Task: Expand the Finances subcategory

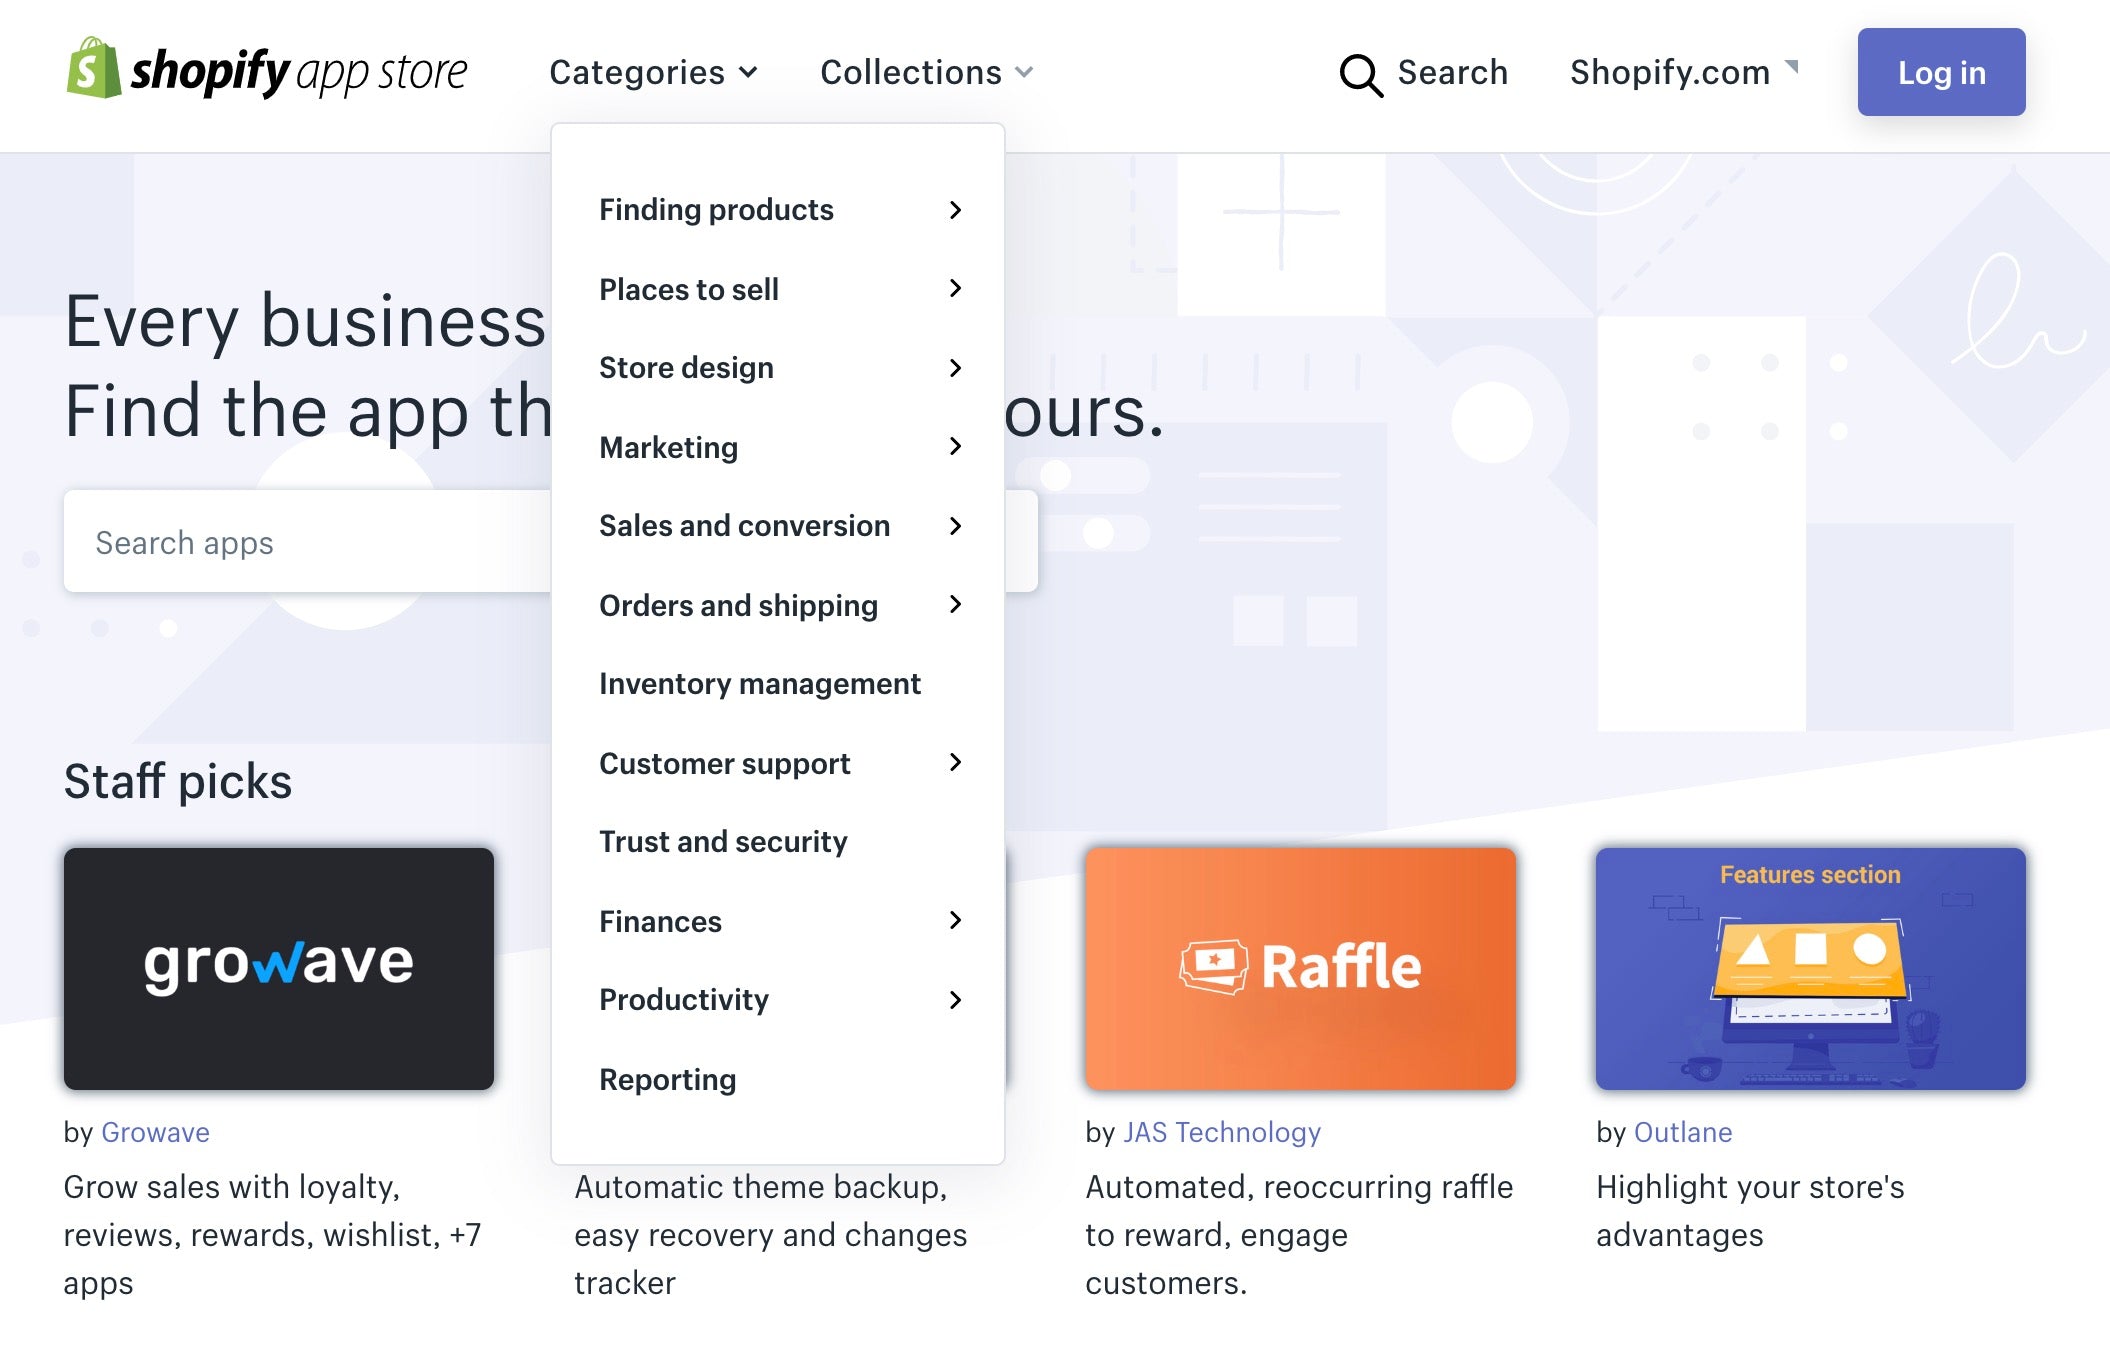Action: [x=953, y=919]
